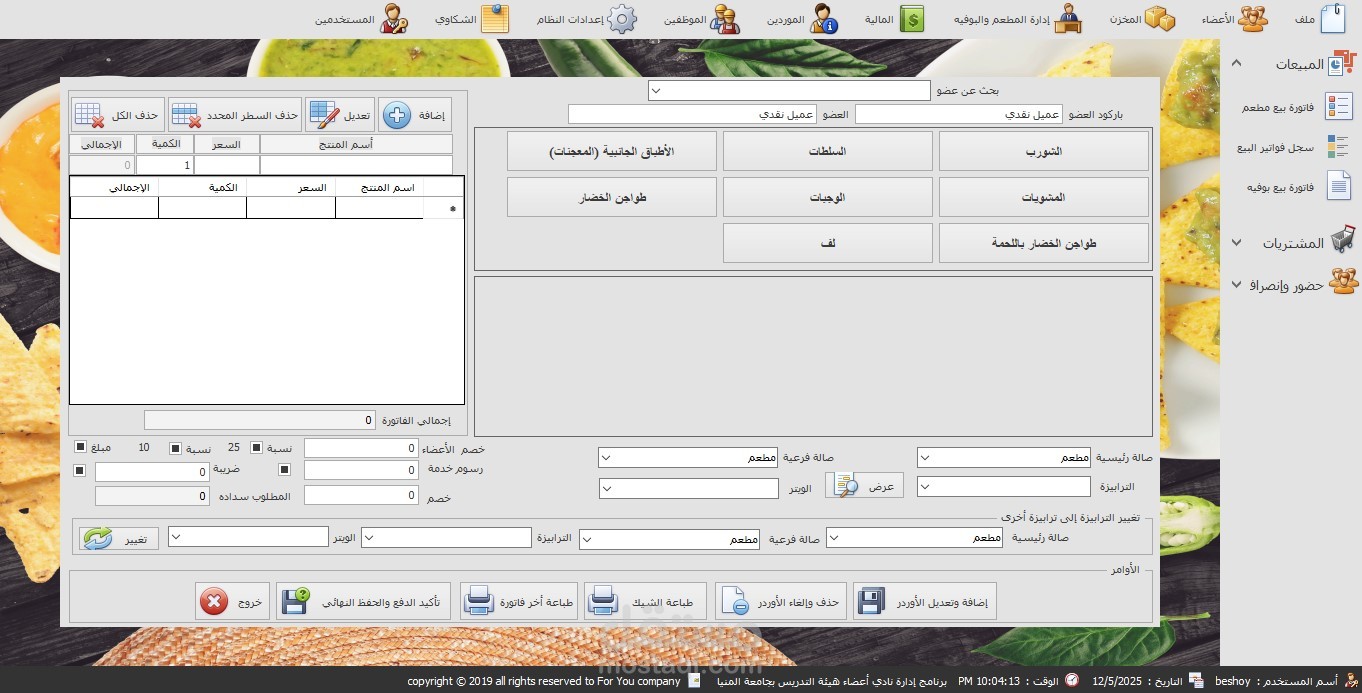1362x693 pixels.
Task: Click the المشتريات shopping cart icon
Action: [x=1341, y=241]
